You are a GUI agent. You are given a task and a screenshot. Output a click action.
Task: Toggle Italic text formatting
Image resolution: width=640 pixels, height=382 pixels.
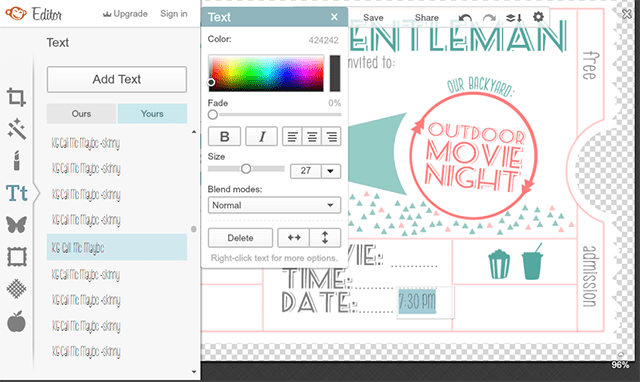coord(262,136)
